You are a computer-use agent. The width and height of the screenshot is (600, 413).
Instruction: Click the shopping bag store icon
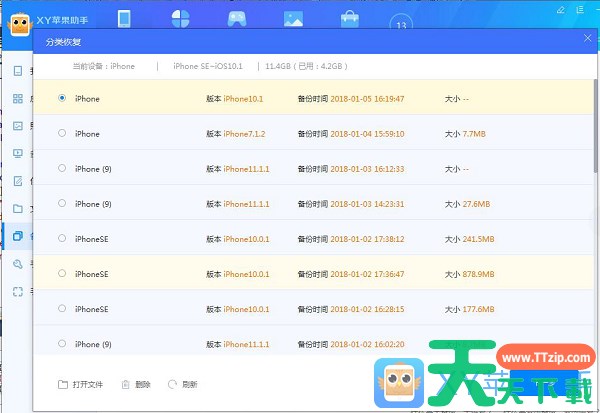pyautogui.click(x=349, y=19)
